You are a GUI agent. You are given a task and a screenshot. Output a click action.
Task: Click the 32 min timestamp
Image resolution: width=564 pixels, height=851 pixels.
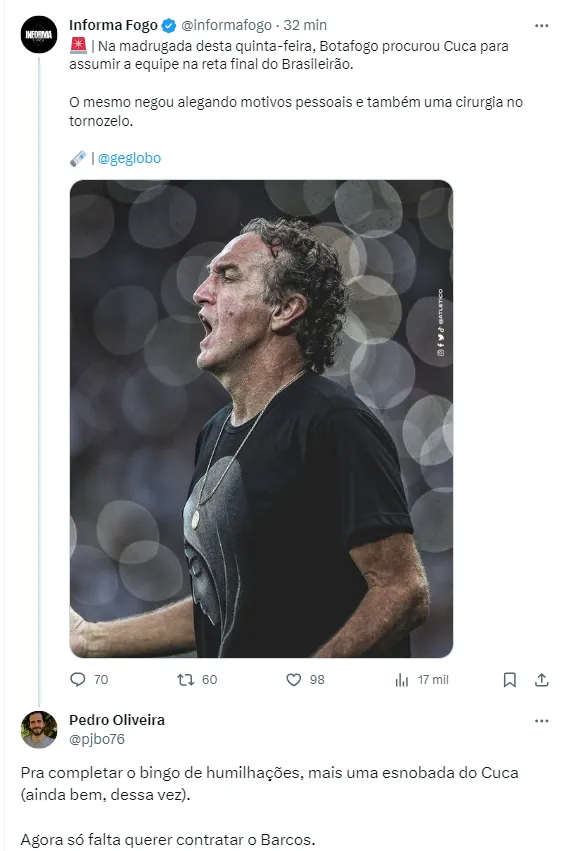tap(305, 25)
